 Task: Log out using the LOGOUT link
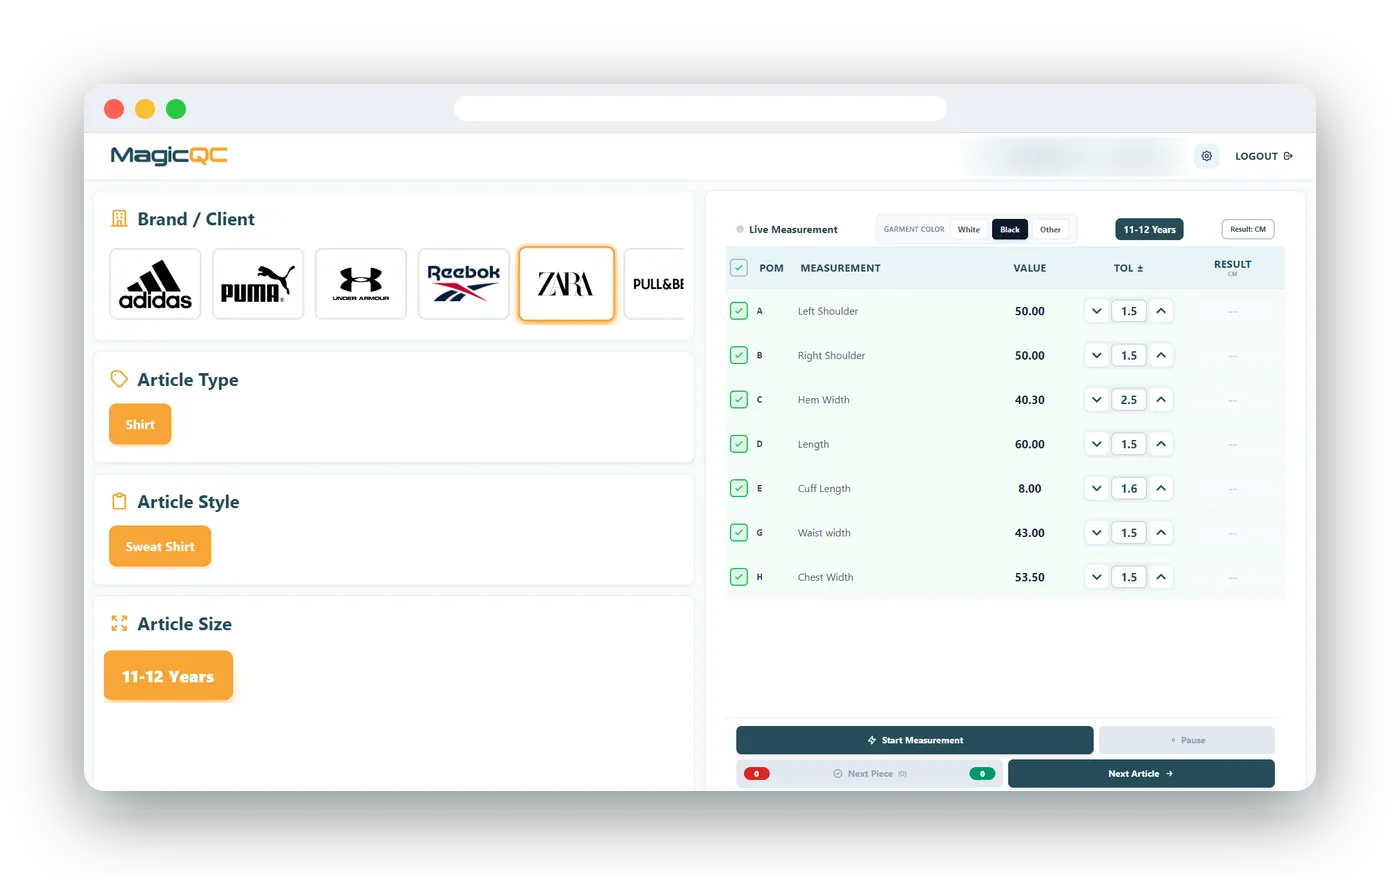pyautogui.click(x=1264, y=156)
